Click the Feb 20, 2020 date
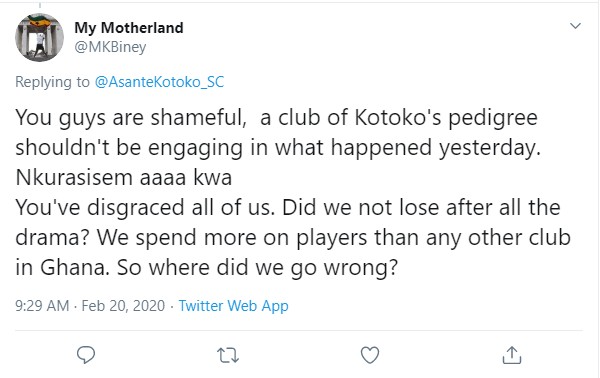 point(123,306)
